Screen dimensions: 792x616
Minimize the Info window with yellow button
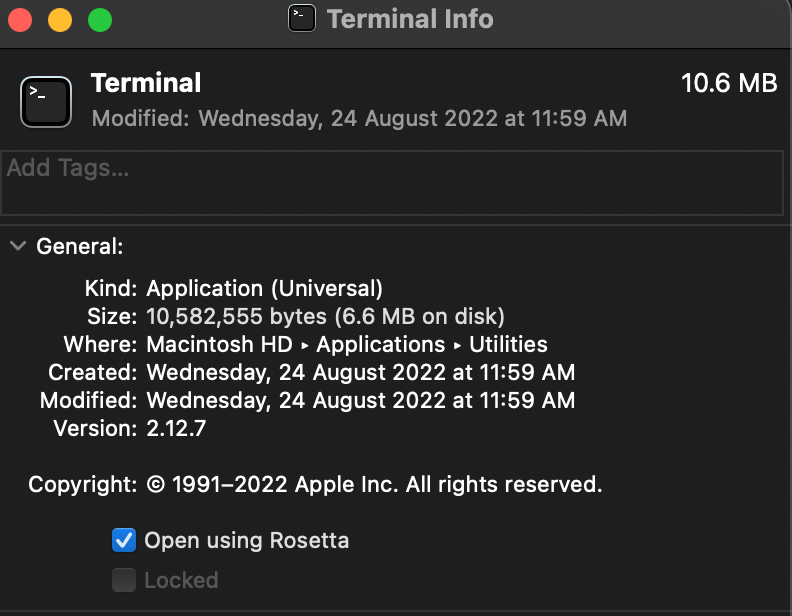click(x=60, y=20)
